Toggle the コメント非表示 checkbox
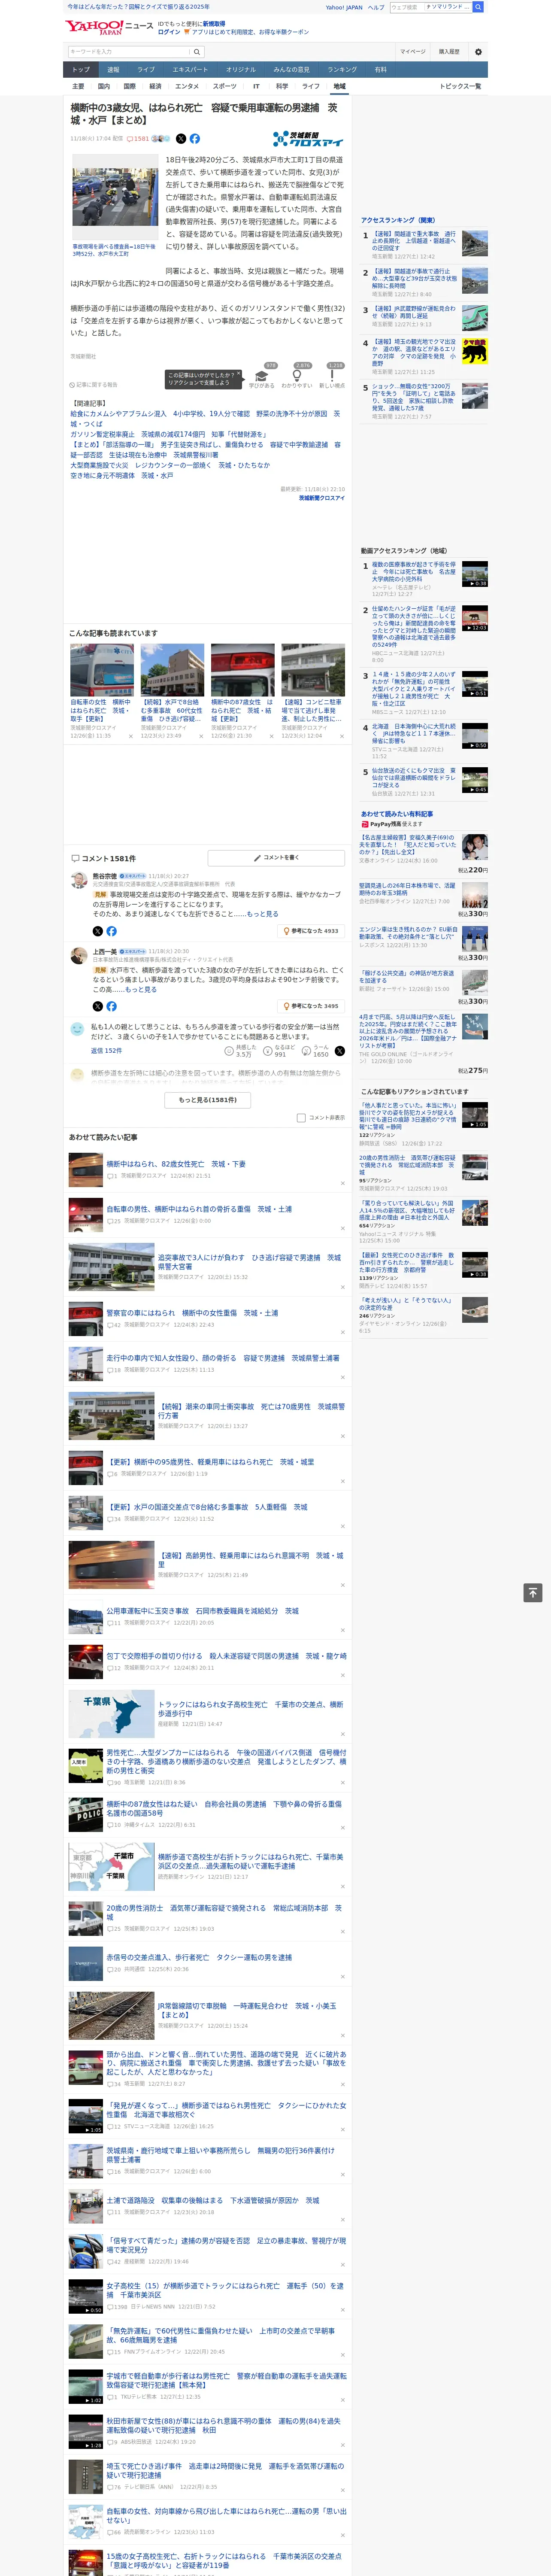Screen dimensions: 551x2576 tap(301, 1117)
